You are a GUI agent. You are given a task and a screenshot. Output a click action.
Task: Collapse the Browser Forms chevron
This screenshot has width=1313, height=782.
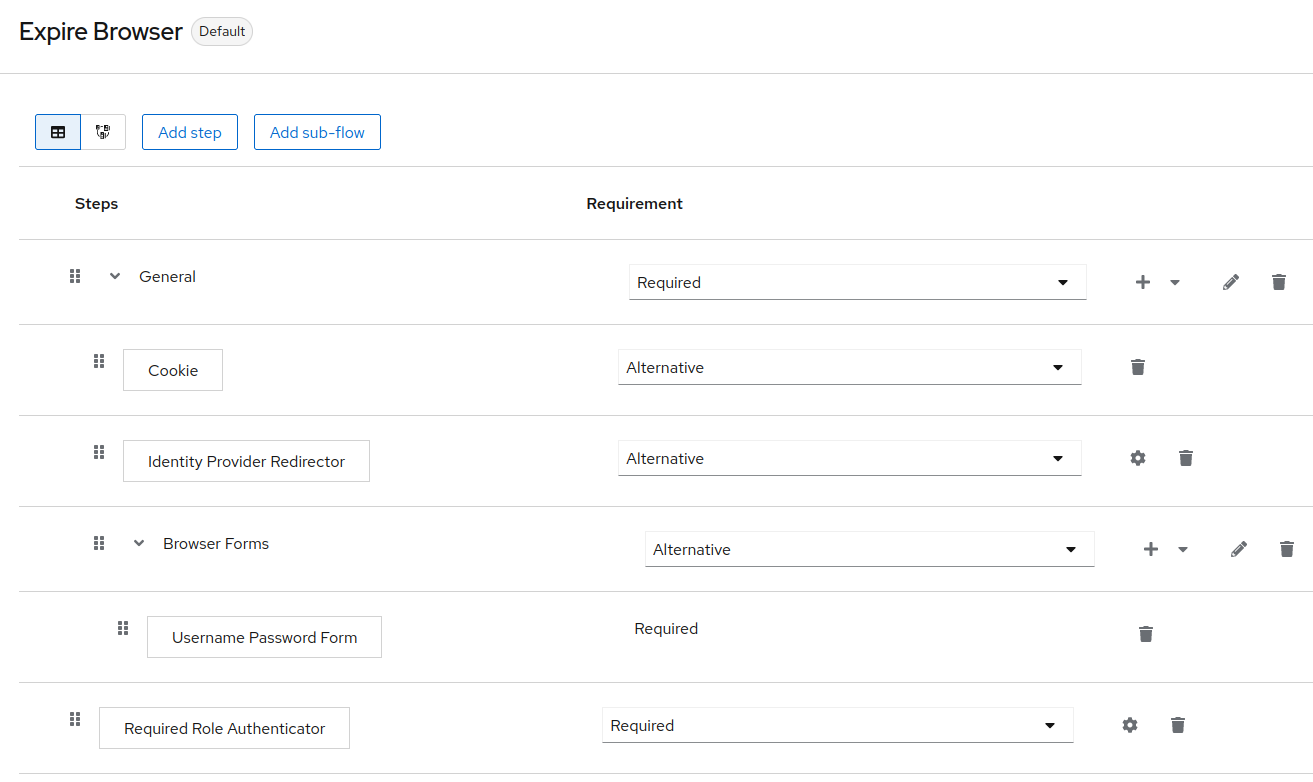click(139, 544)
